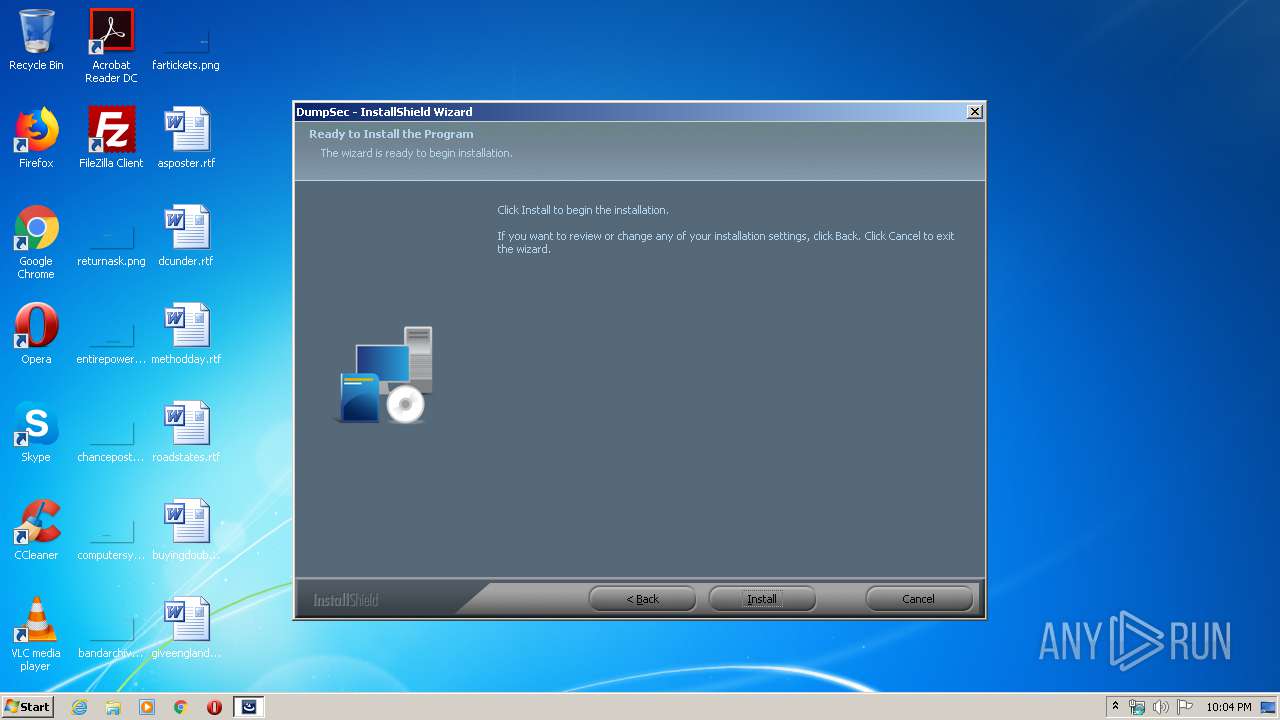Launch Opera desktop shortcut
1280x720 pixels.
point(36,334)
